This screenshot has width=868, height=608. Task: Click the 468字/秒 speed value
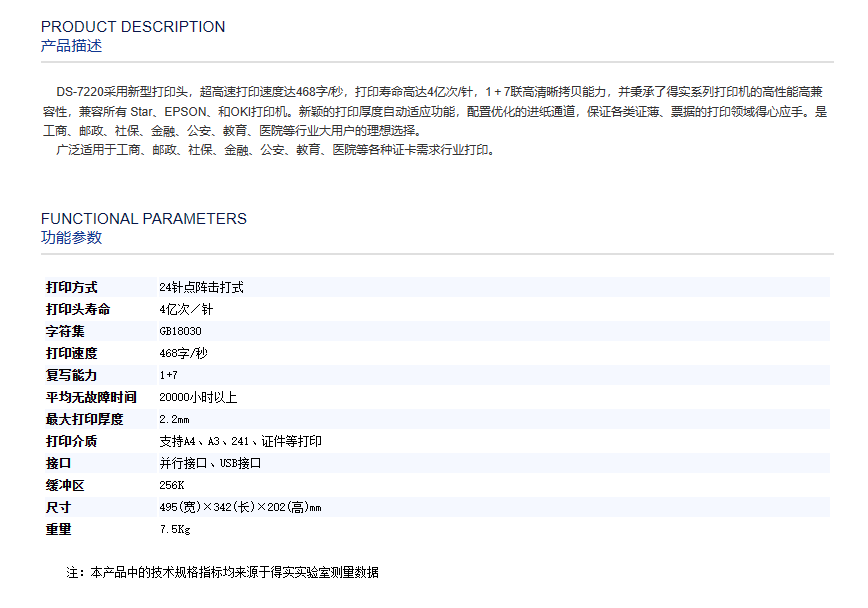184,353
